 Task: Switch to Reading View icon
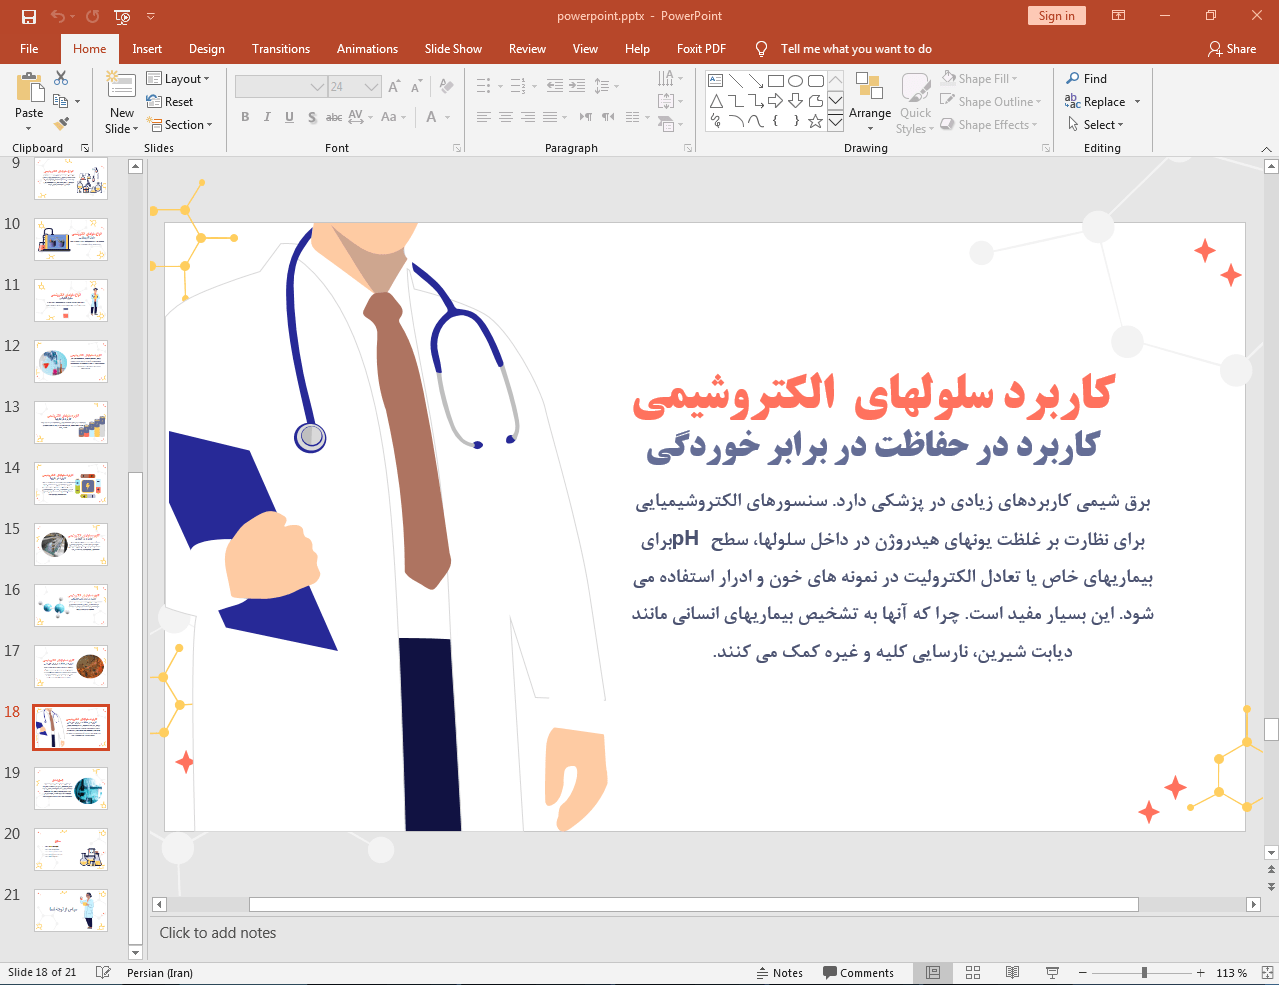(x=1012, y=973)
